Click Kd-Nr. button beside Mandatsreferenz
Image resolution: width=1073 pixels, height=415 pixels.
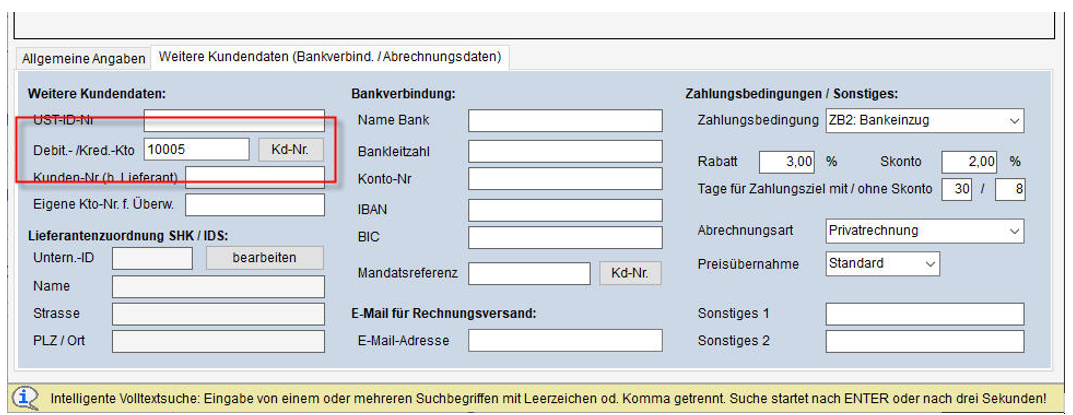click(x=630, y=273)
